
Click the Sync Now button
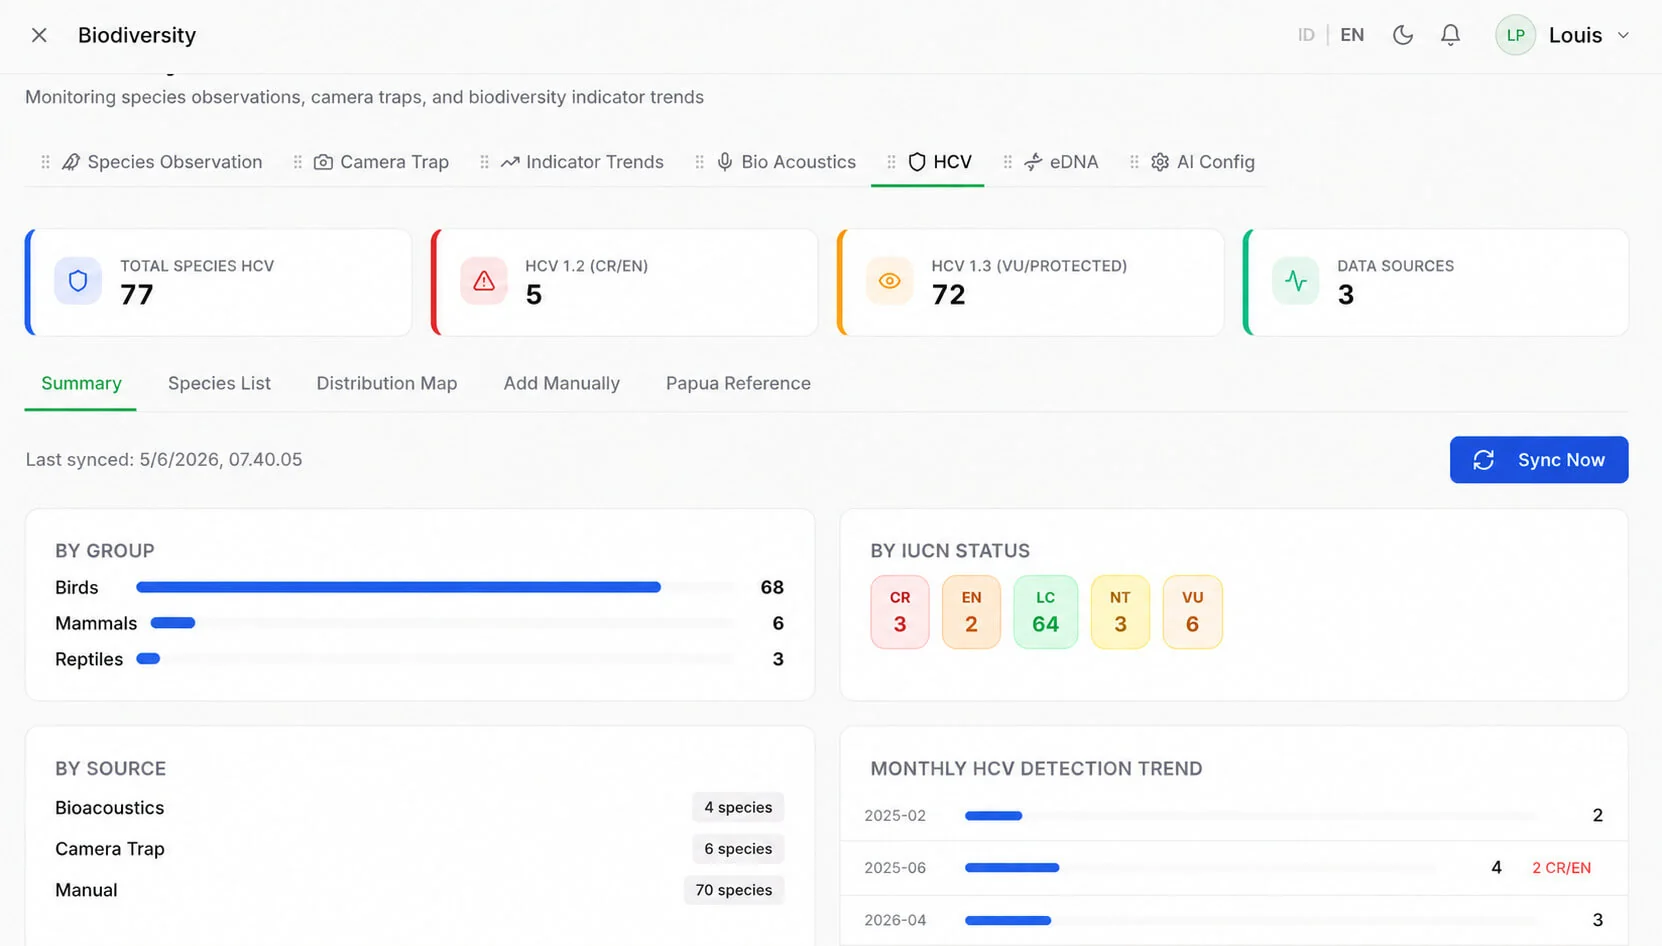[x=1539, y=460]
